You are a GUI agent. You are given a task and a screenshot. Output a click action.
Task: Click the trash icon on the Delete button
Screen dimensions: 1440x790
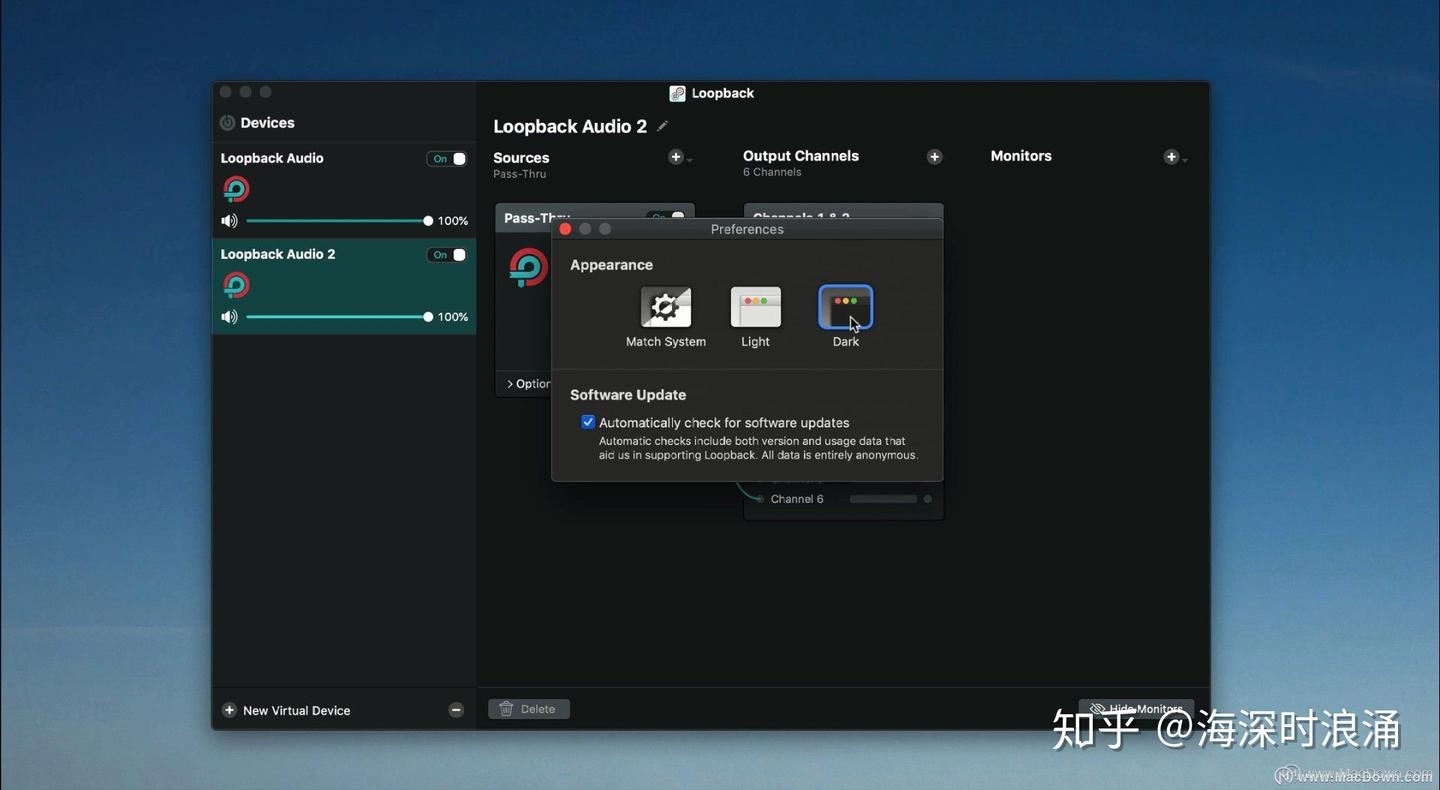point(508,708)
